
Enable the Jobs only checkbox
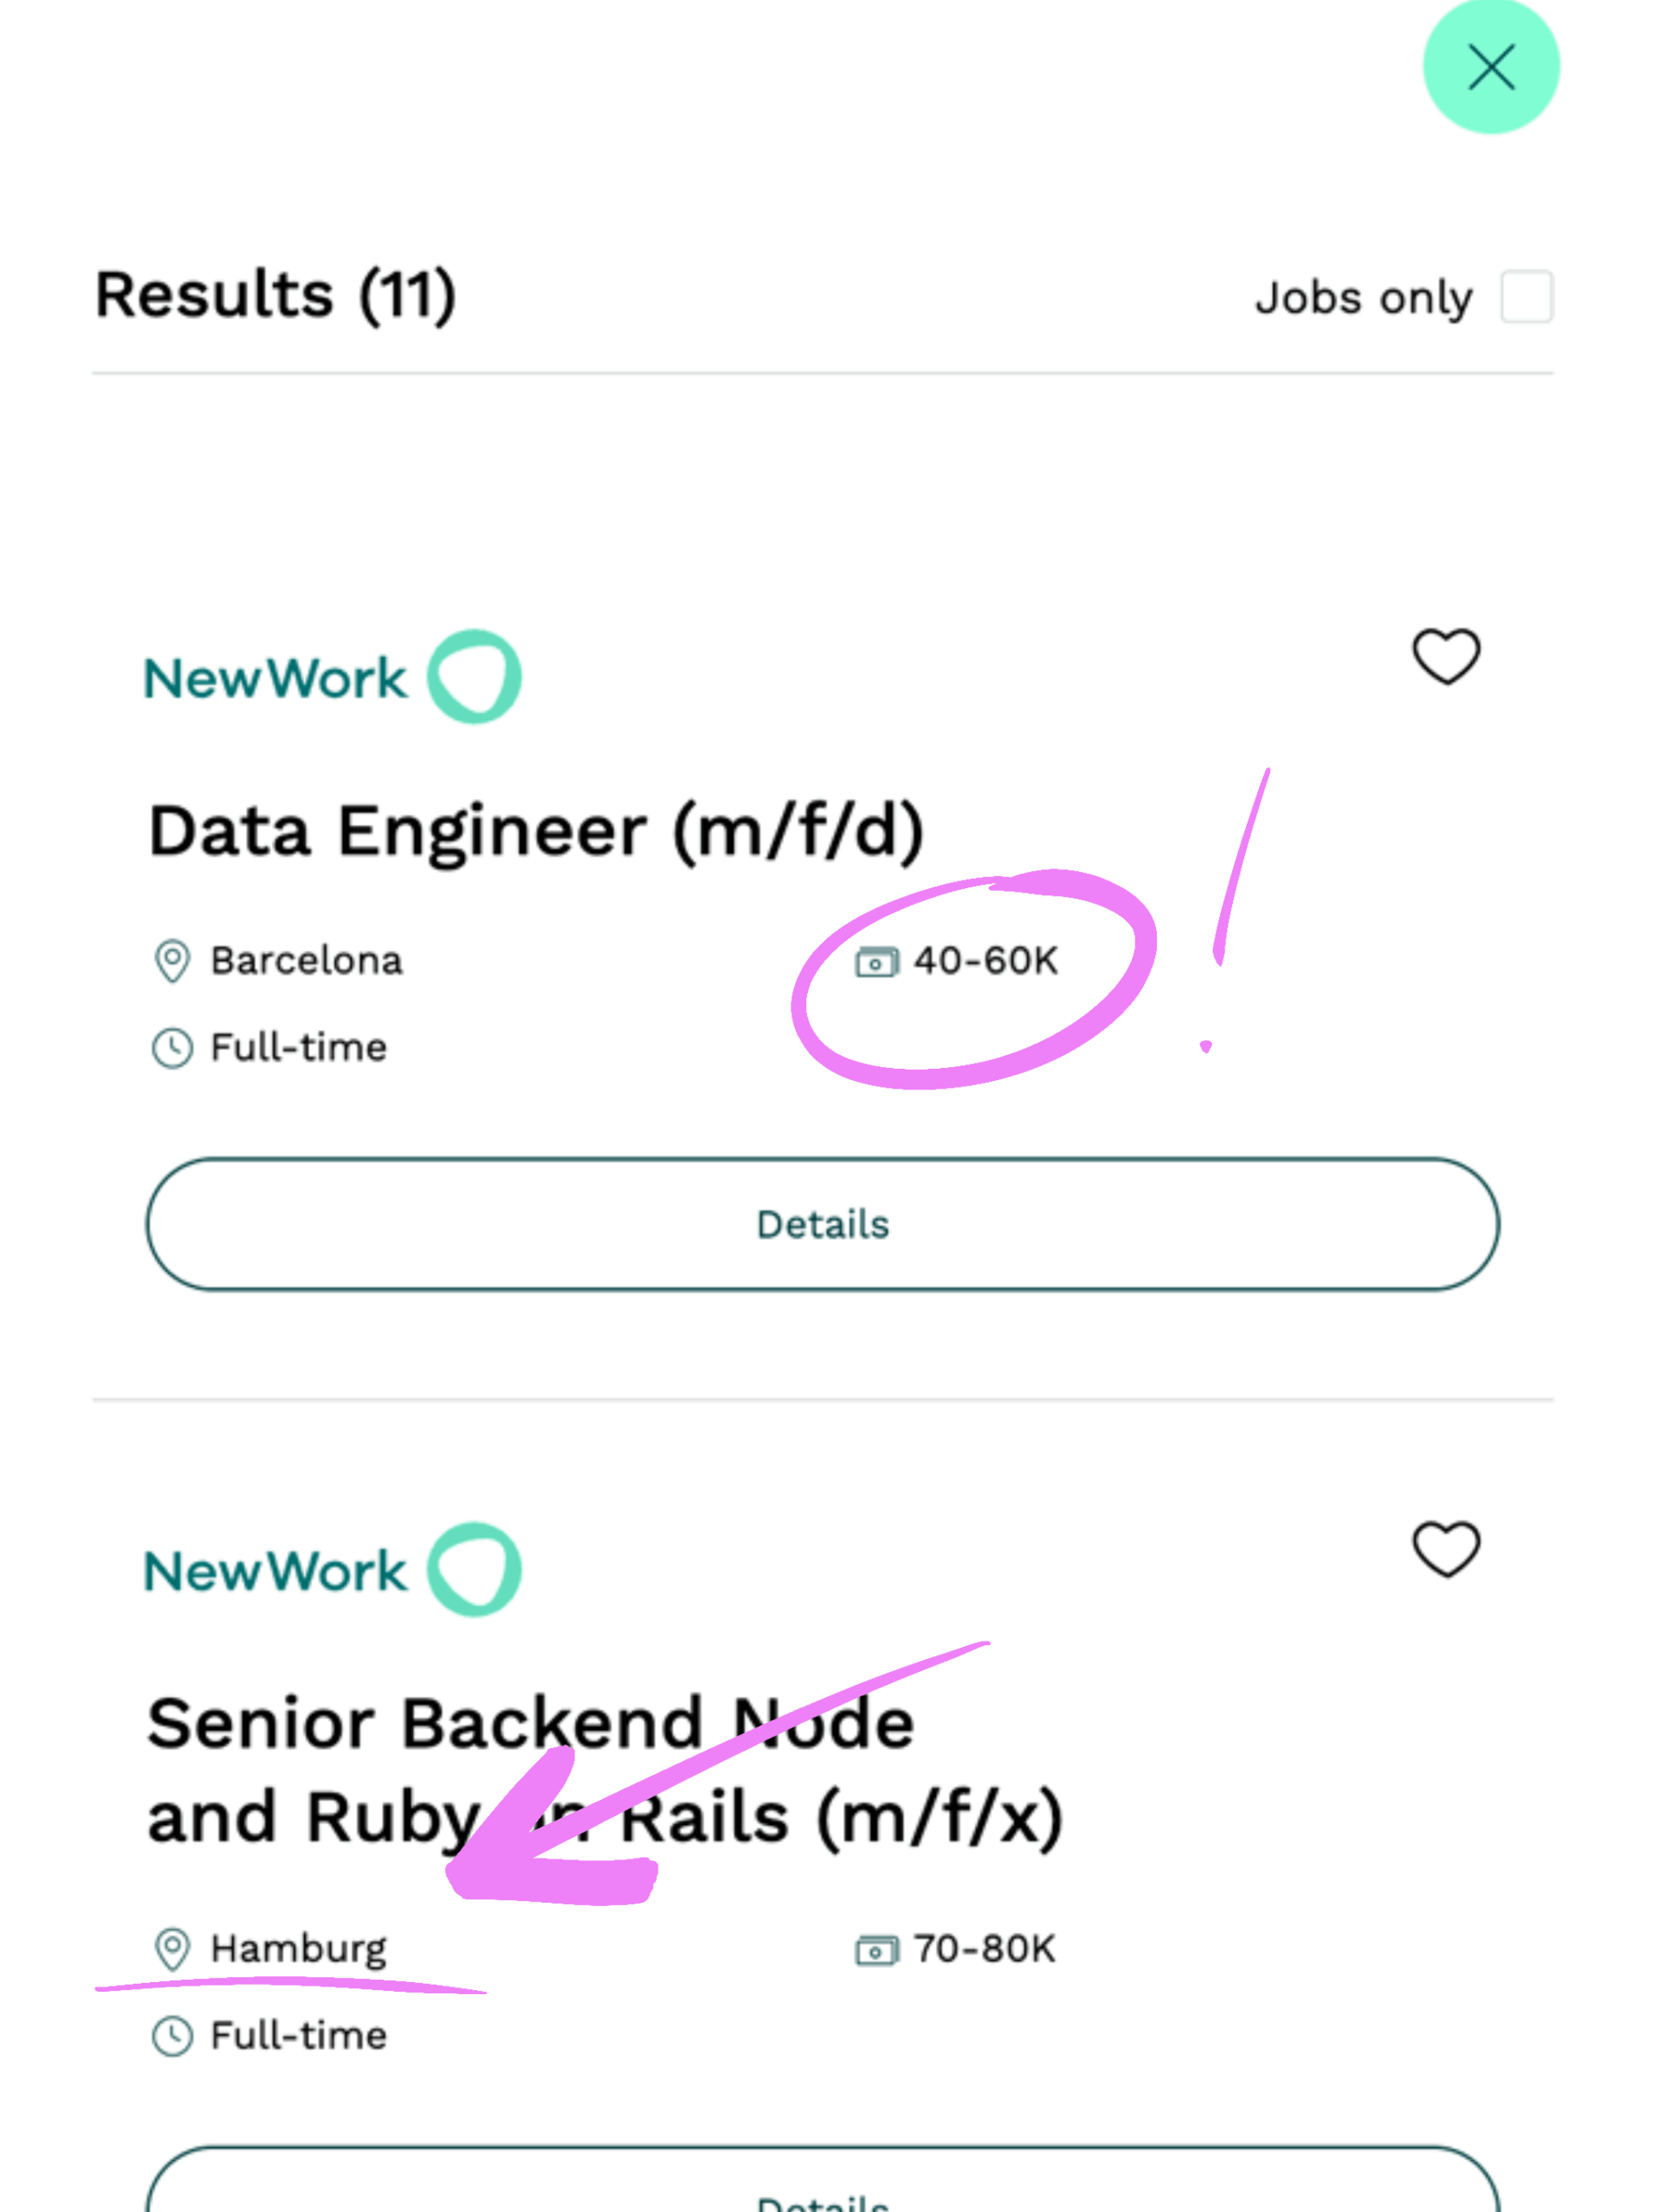pos(1526,296)
